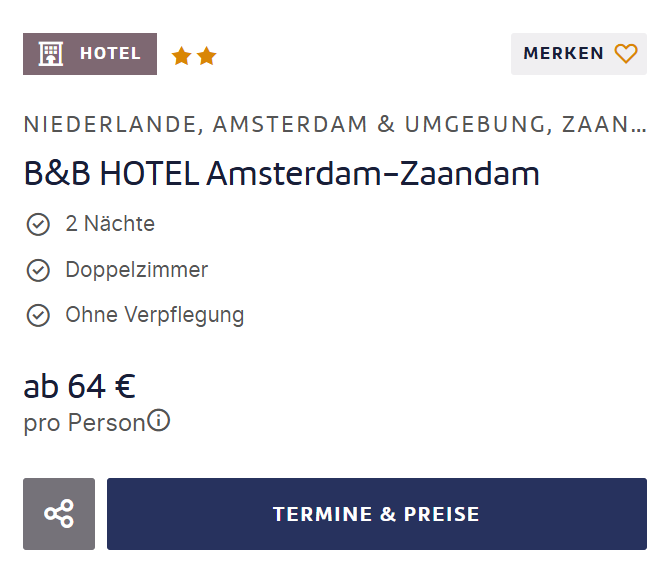Viewport: 667px width, 571px height.
Task: Click the 2 Nächte text
Action: pos(110,224)
